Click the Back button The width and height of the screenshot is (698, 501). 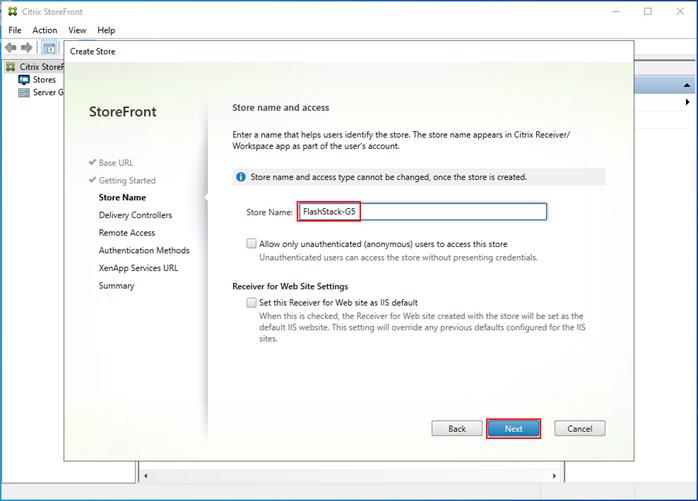[x=457, y=428]
